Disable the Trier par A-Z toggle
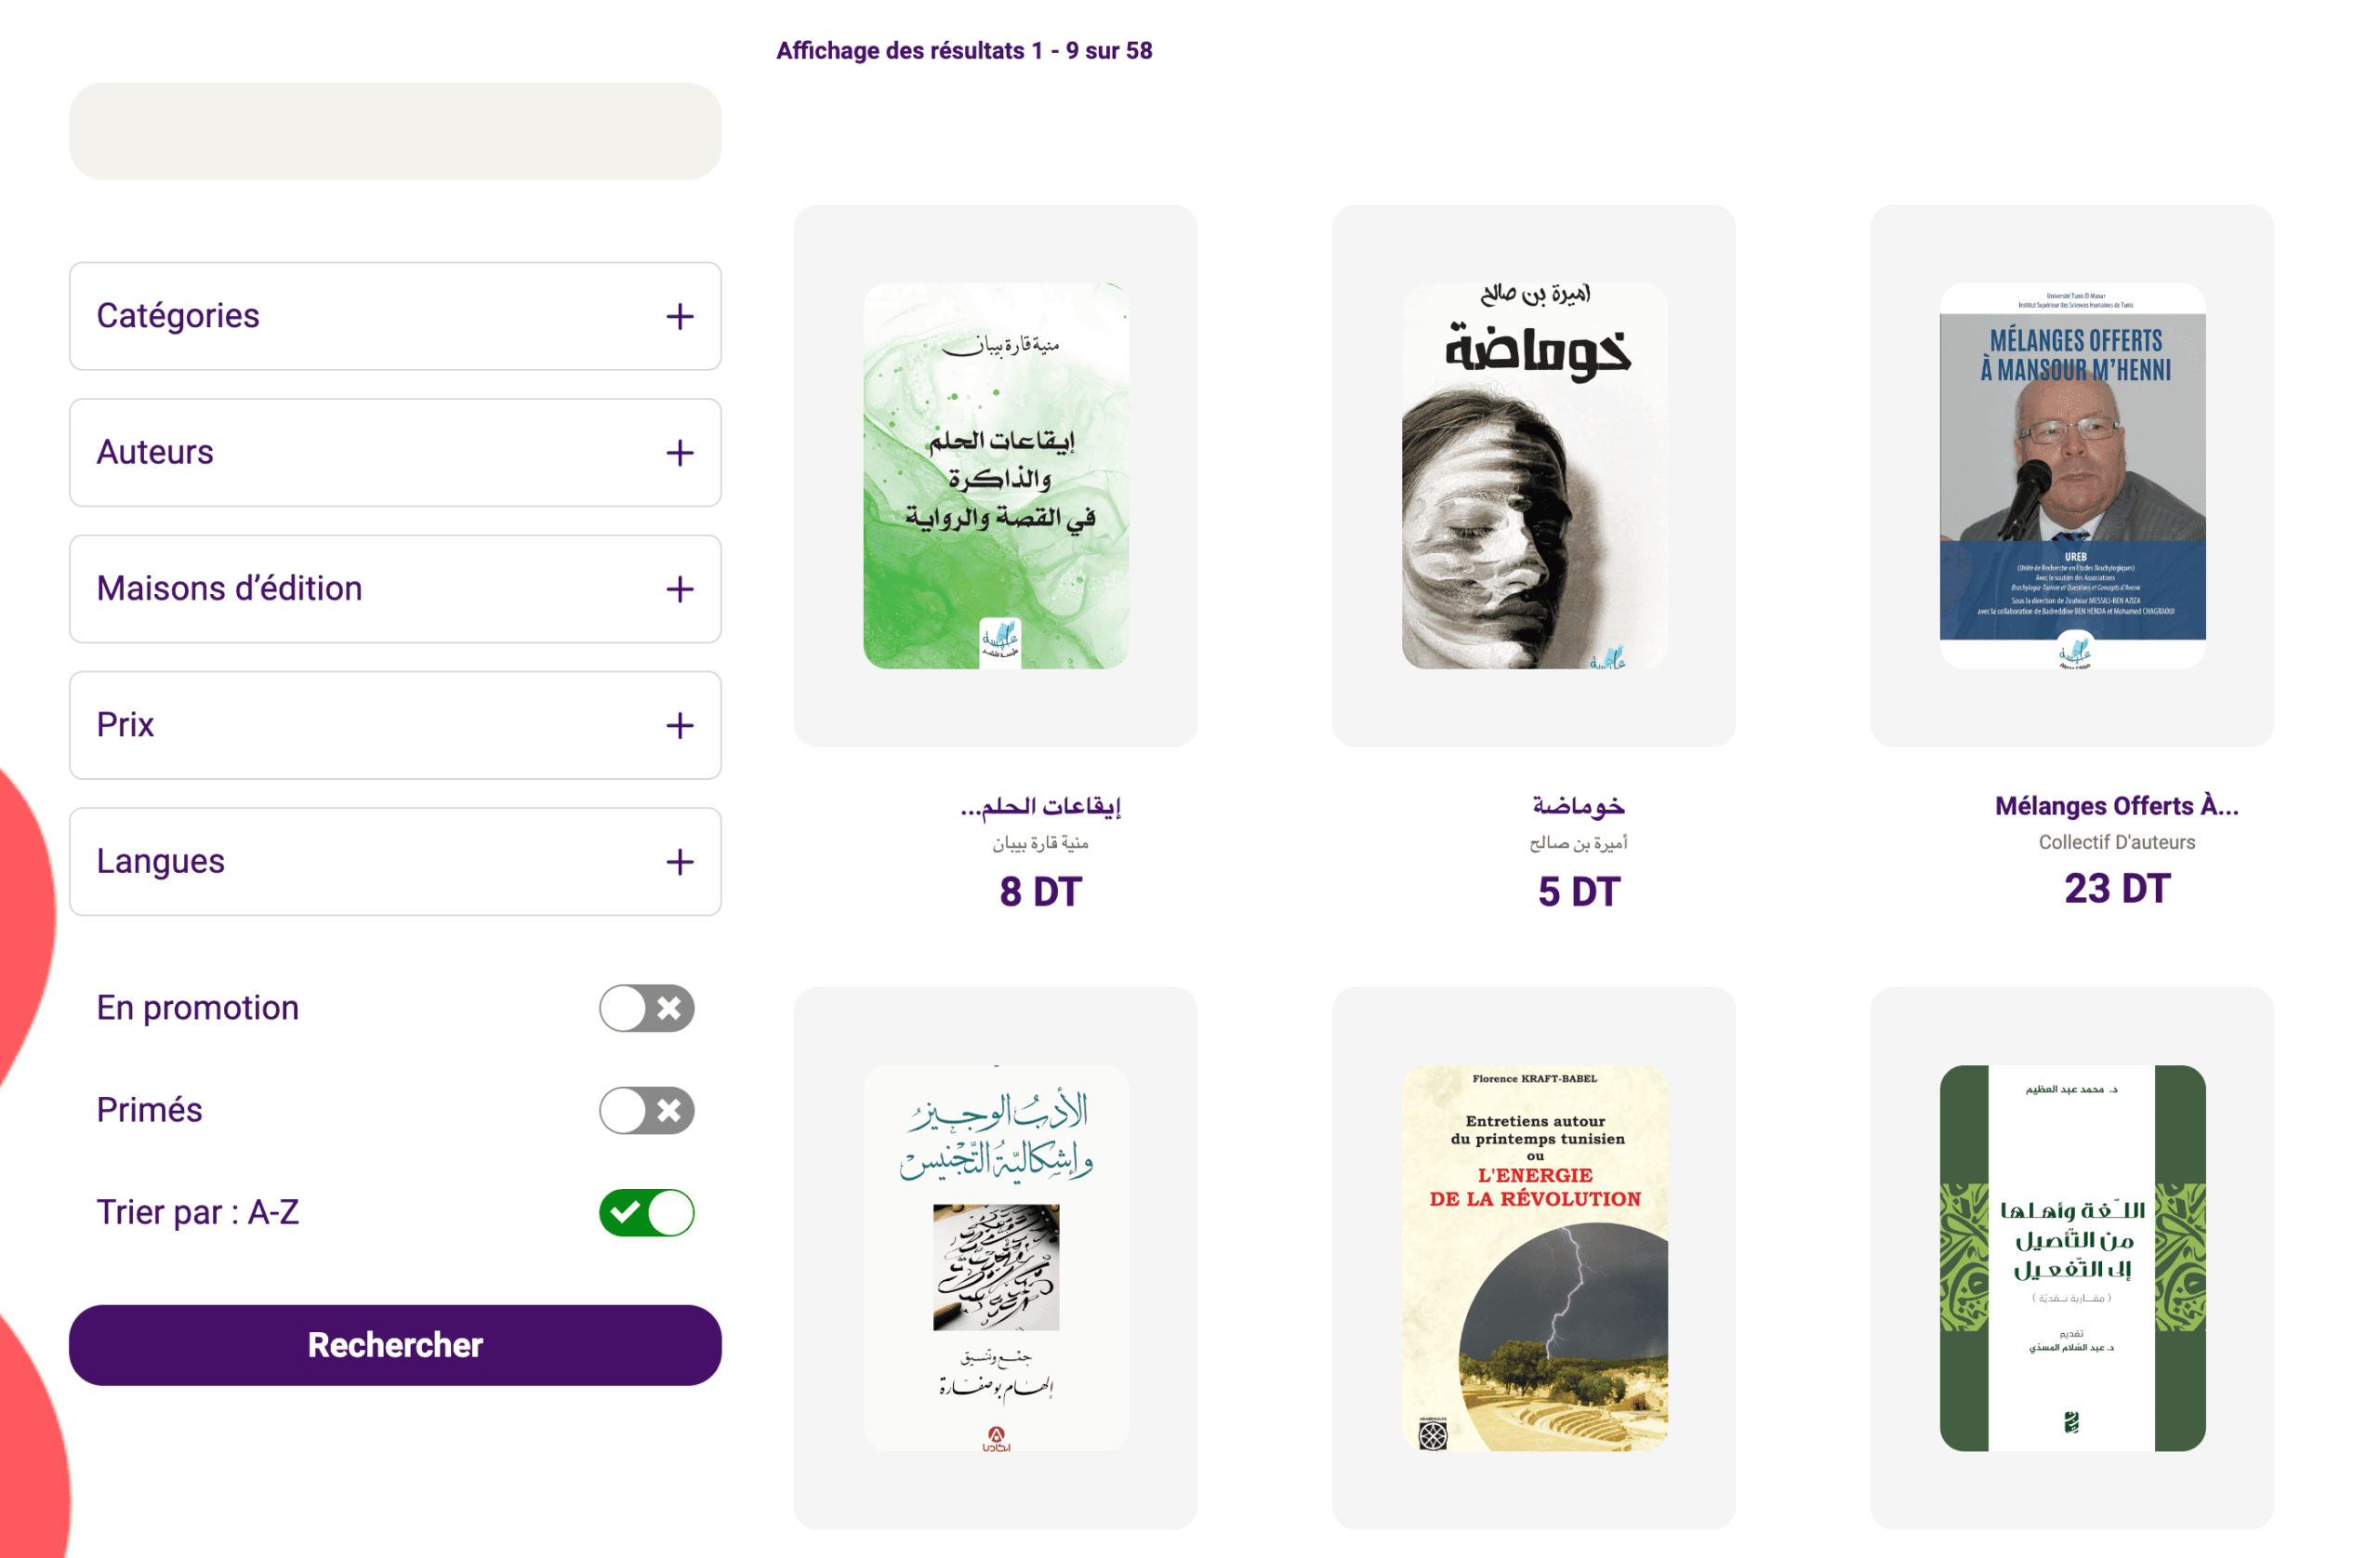Image resolution: width=2380 pixels, height=1558 pixels. click(646, 1213)
